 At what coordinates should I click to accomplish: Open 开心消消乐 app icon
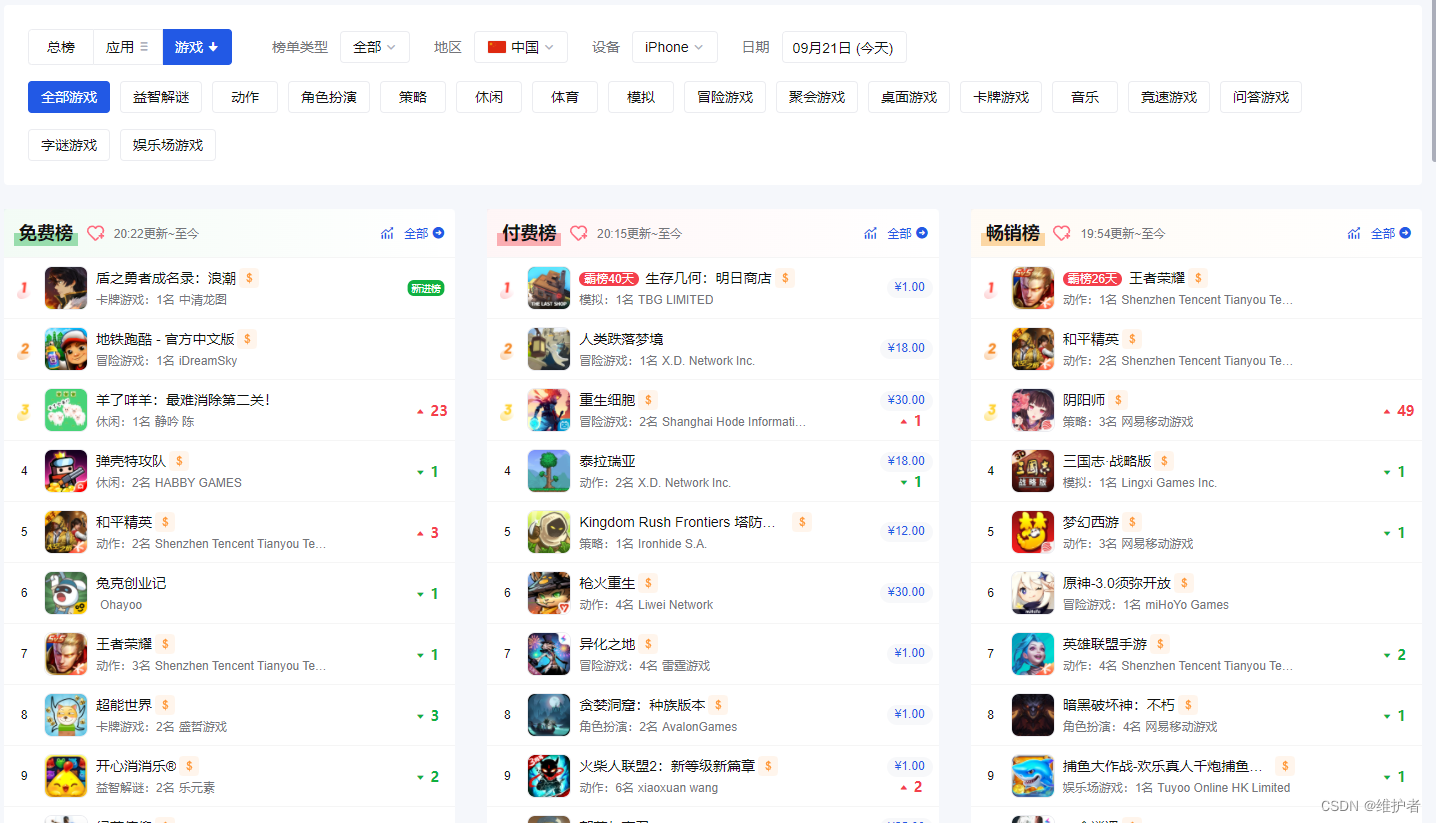click(x=66, y=776)
